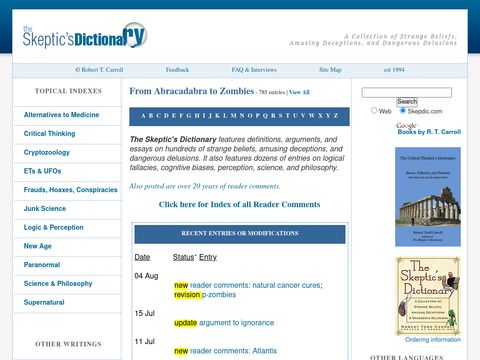Click the Search button
480x360 pixels.
tap(407, 102)
